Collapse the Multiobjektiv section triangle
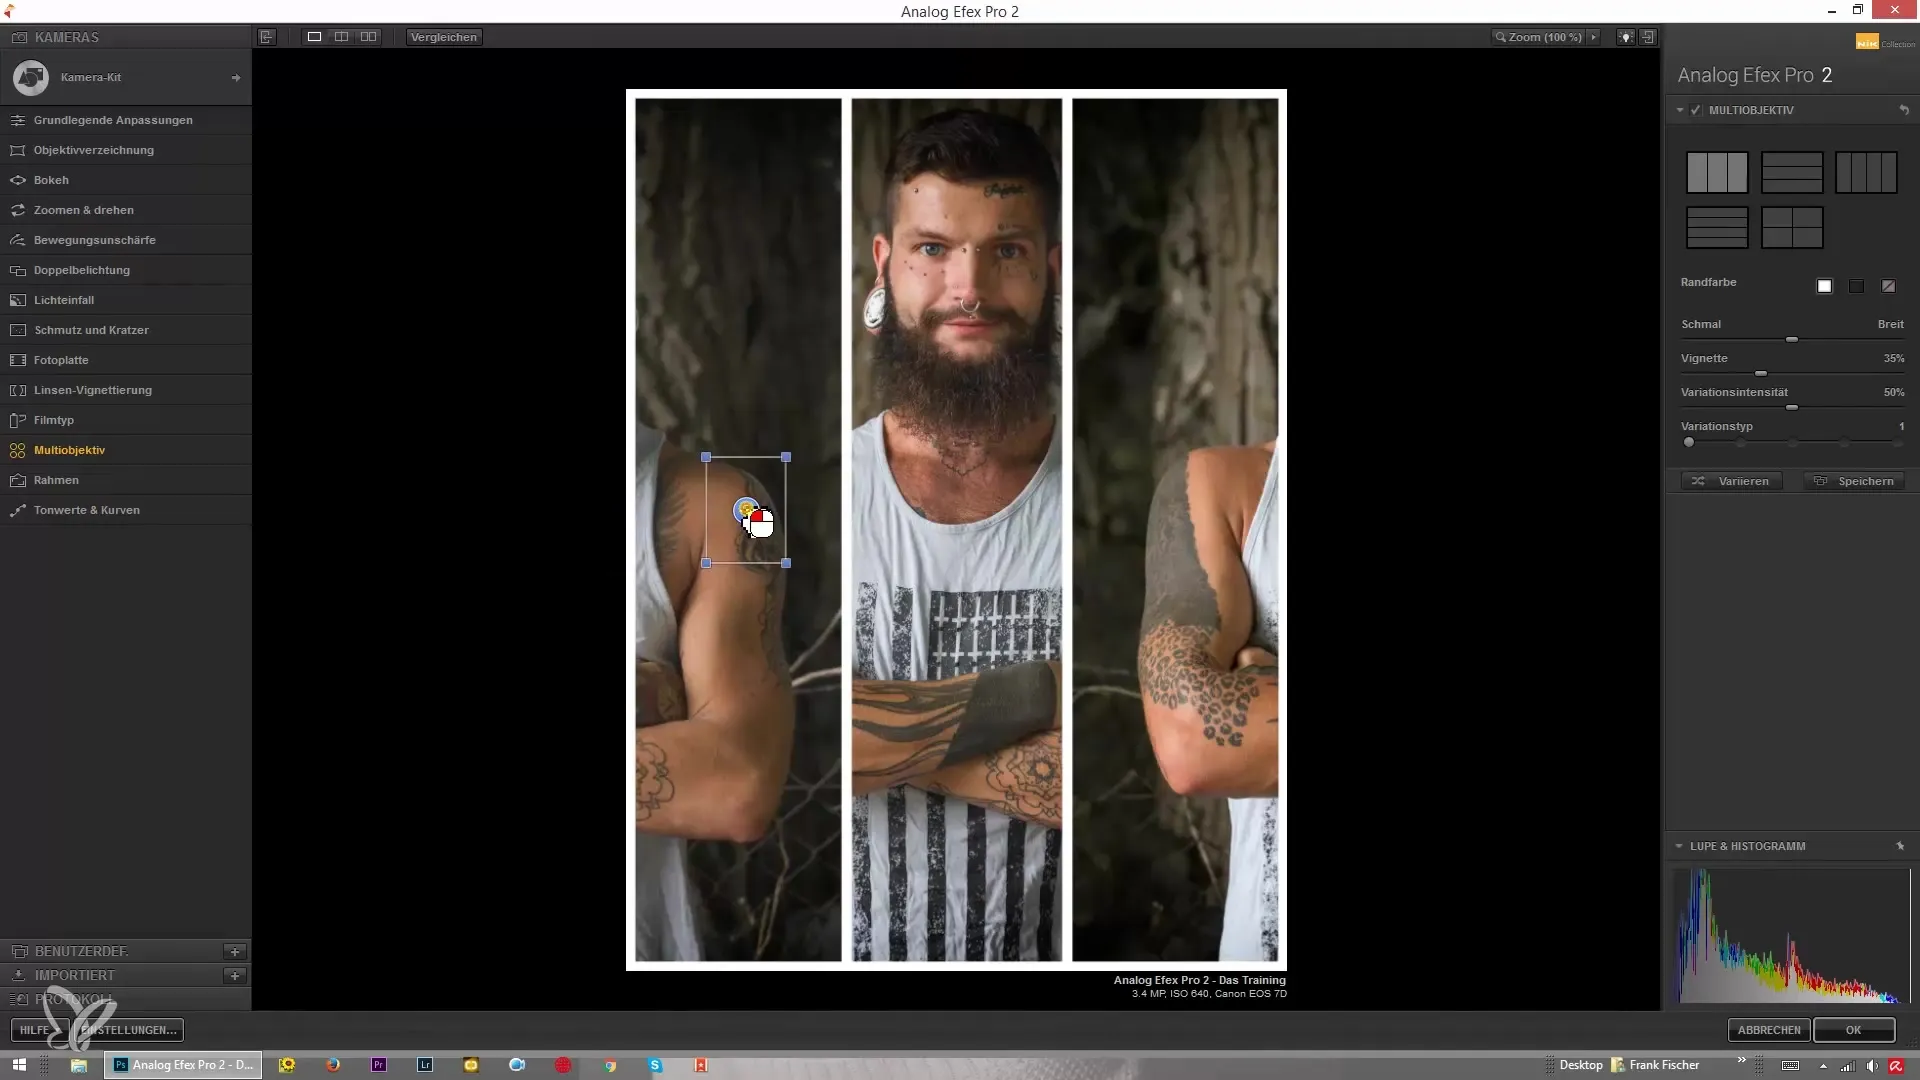Viewport: 1920px width, 1080px height. pos(1680,110)
